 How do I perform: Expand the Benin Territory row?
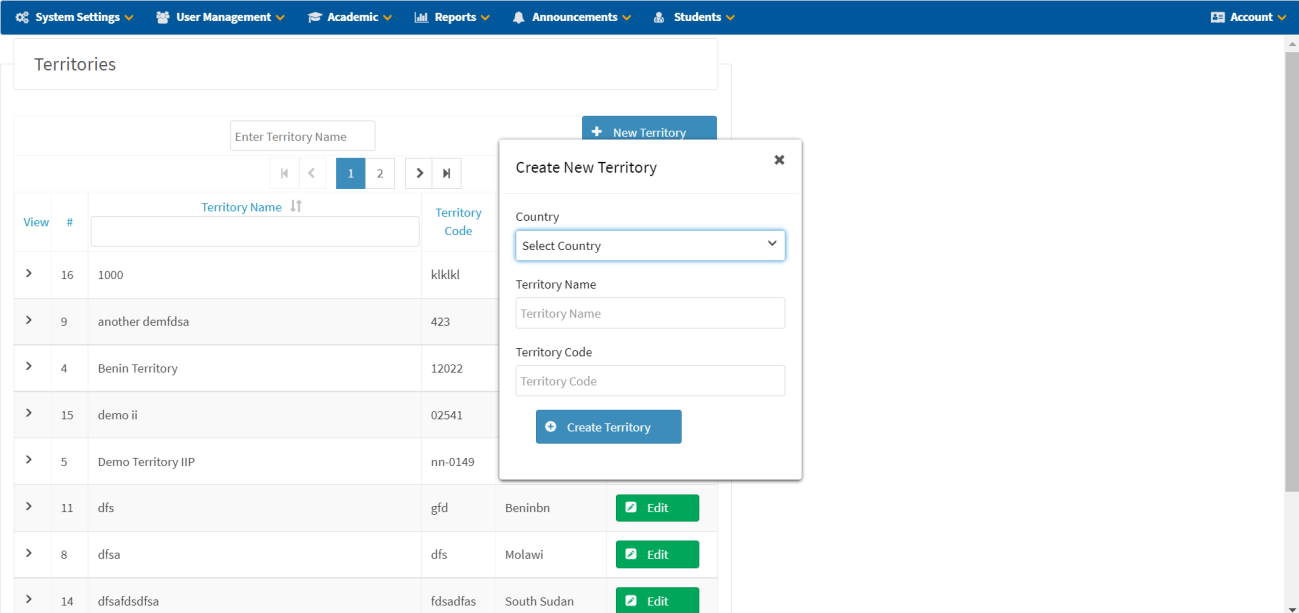coord(29,367)
